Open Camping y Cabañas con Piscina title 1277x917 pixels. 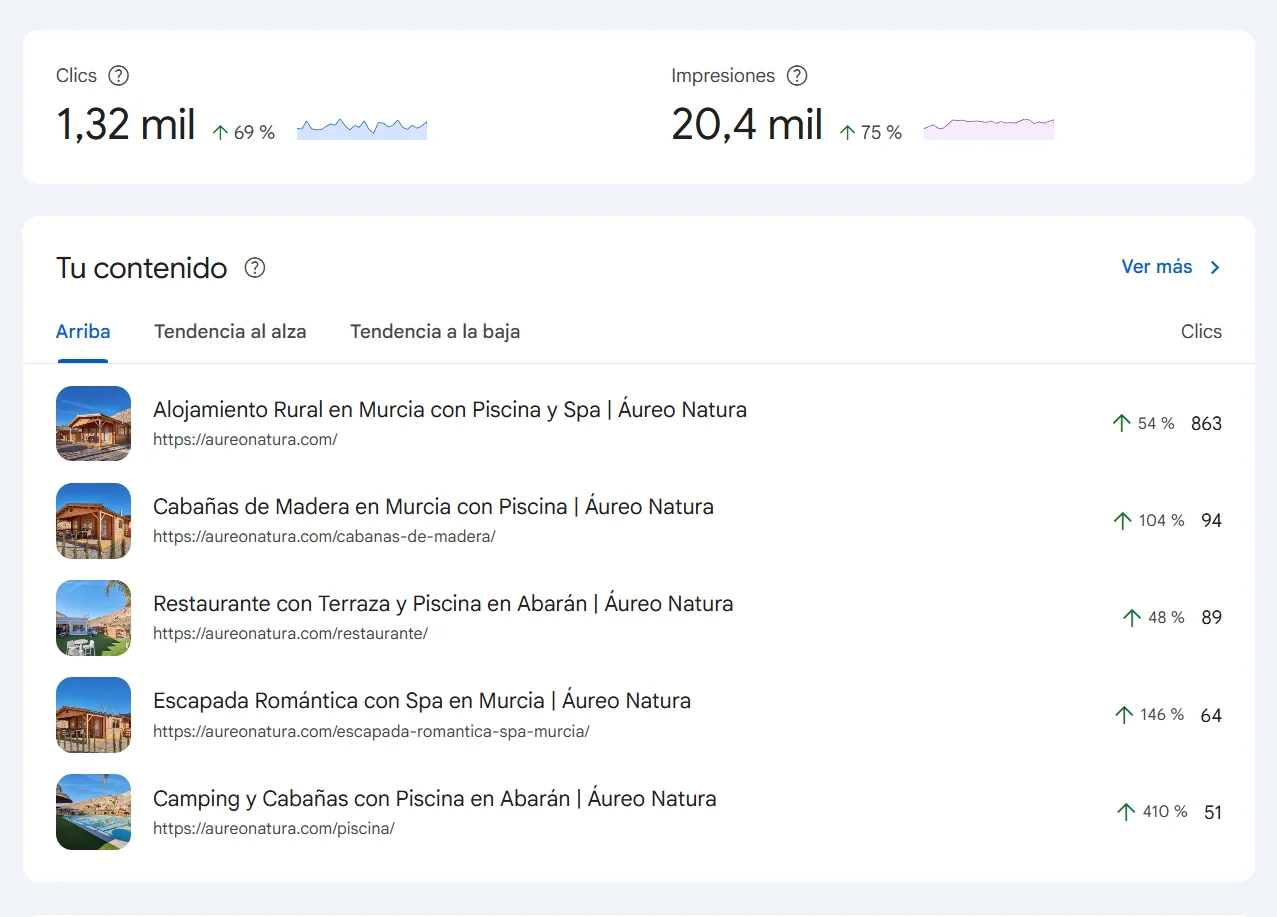coord(435,799)
